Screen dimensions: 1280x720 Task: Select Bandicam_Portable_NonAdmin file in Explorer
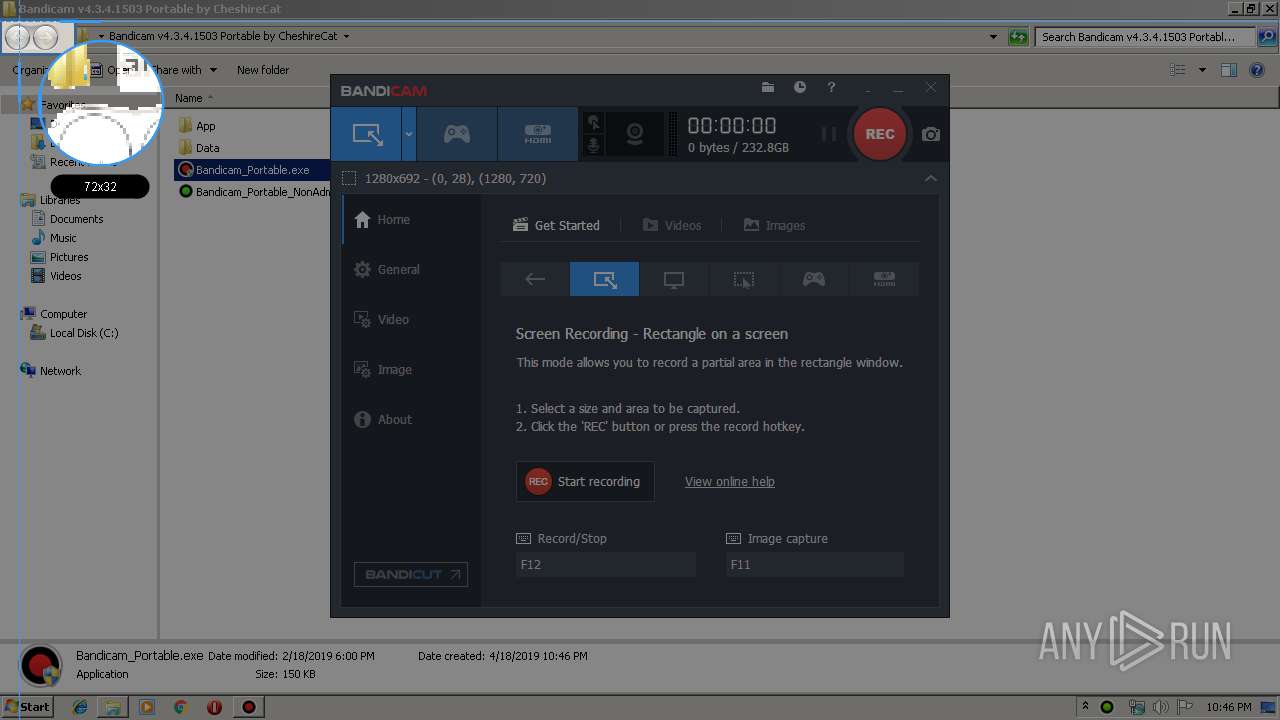pyautogui.click(x=254, y=192)
